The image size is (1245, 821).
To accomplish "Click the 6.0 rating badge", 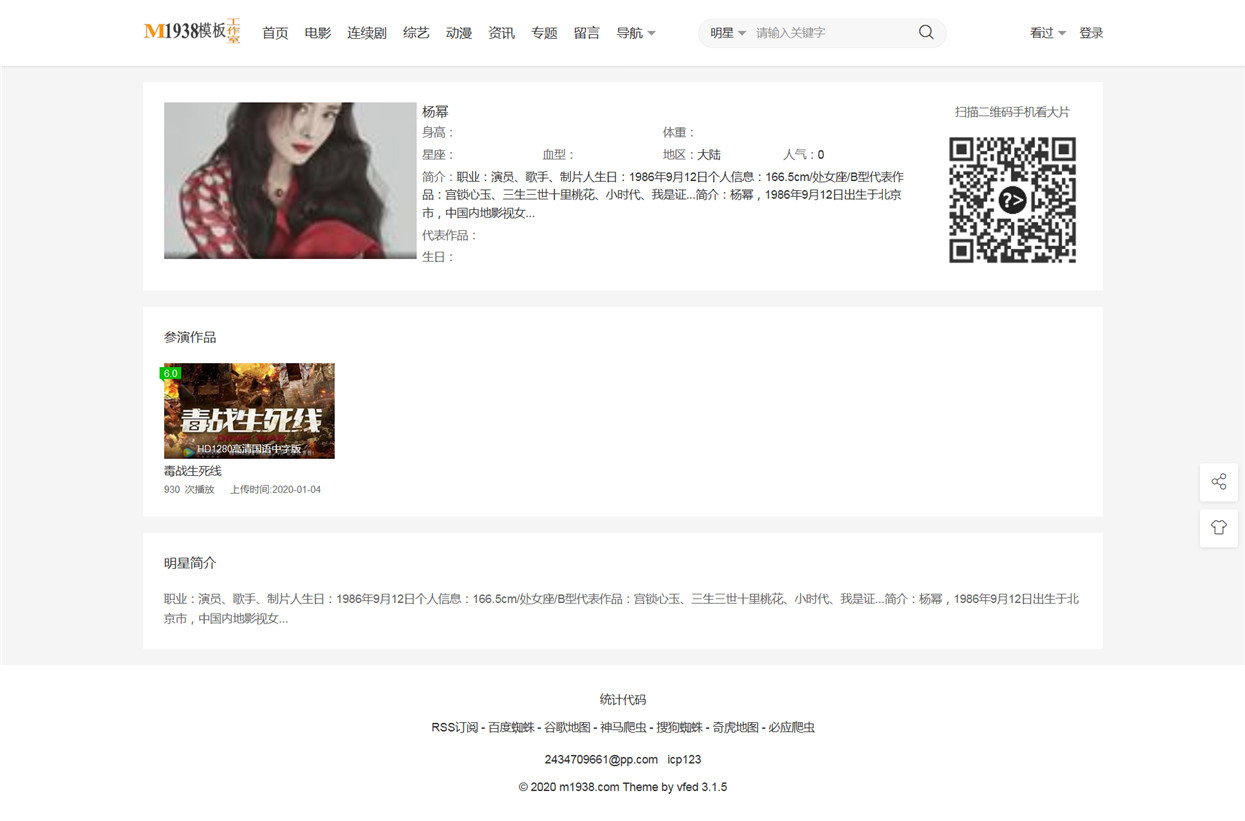I will (x=170, y=373).
